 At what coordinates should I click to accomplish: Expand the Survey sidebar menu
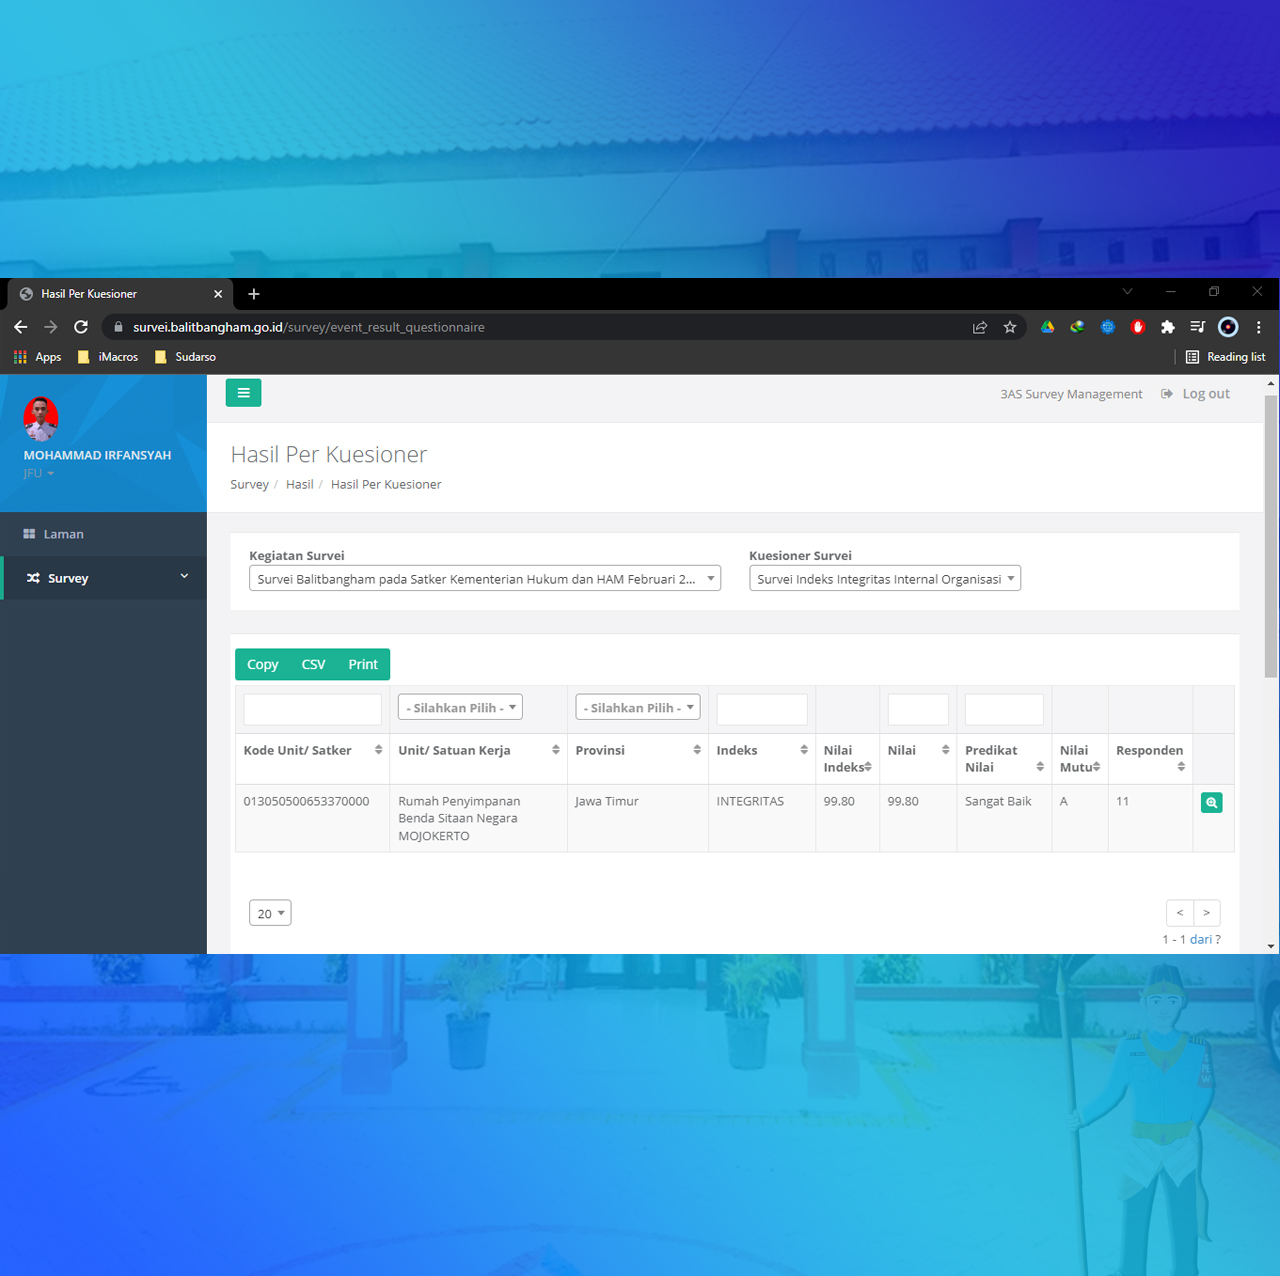(103, 578)
